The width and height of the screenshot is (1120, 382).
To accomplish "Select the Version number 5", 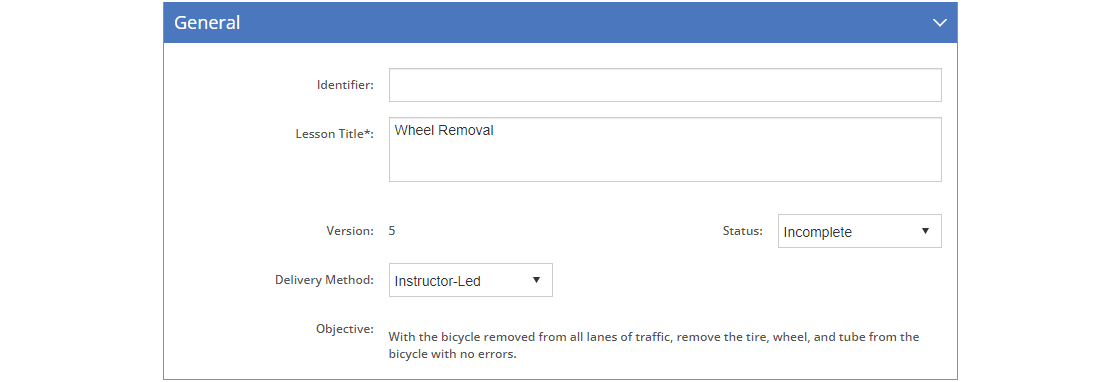I will (x=392, y=231).
